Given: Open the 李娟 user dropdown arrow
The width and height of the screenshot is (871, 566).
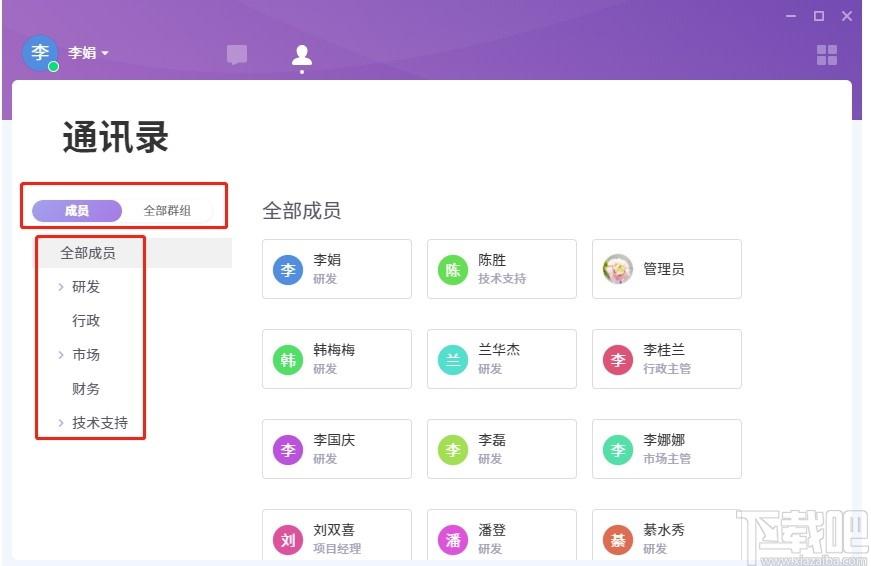Looking at the screenshot, I should pos(104,53).
